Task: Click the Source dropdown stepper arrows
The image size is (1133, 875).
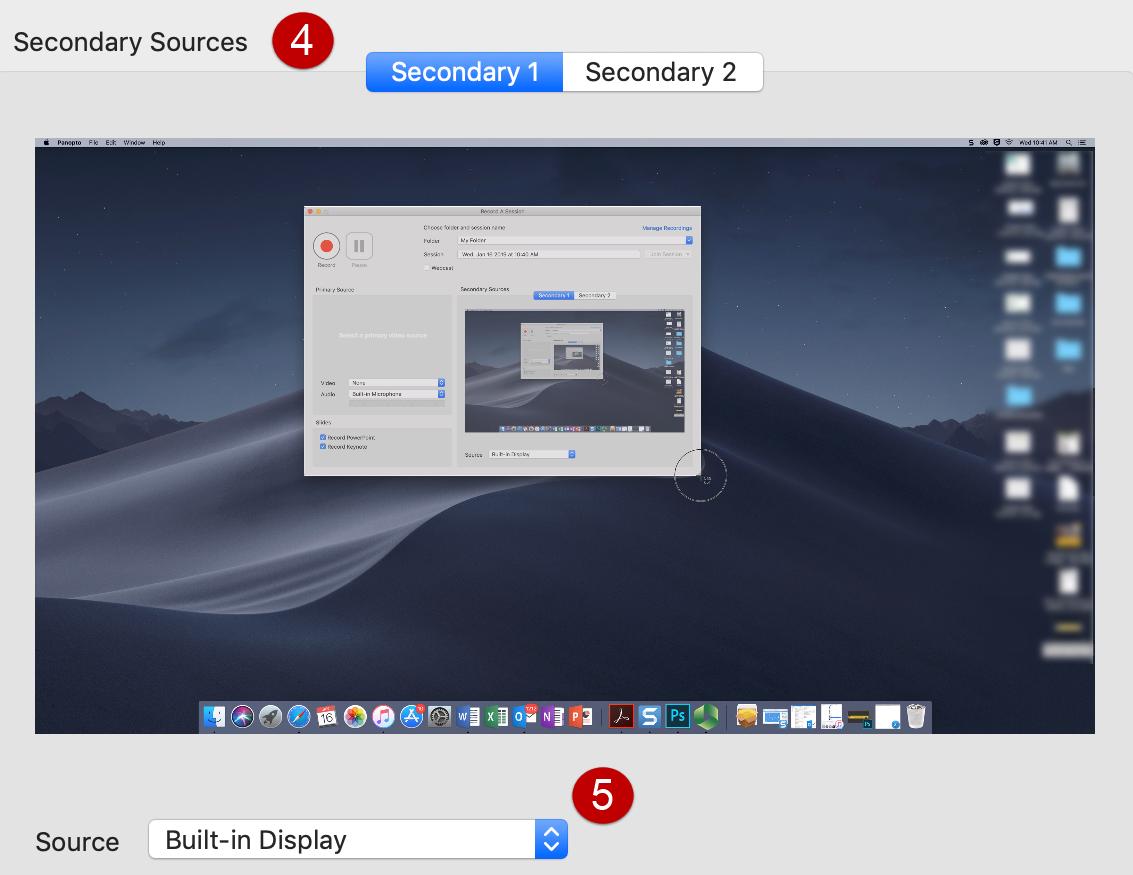Action: pos(551,840)
